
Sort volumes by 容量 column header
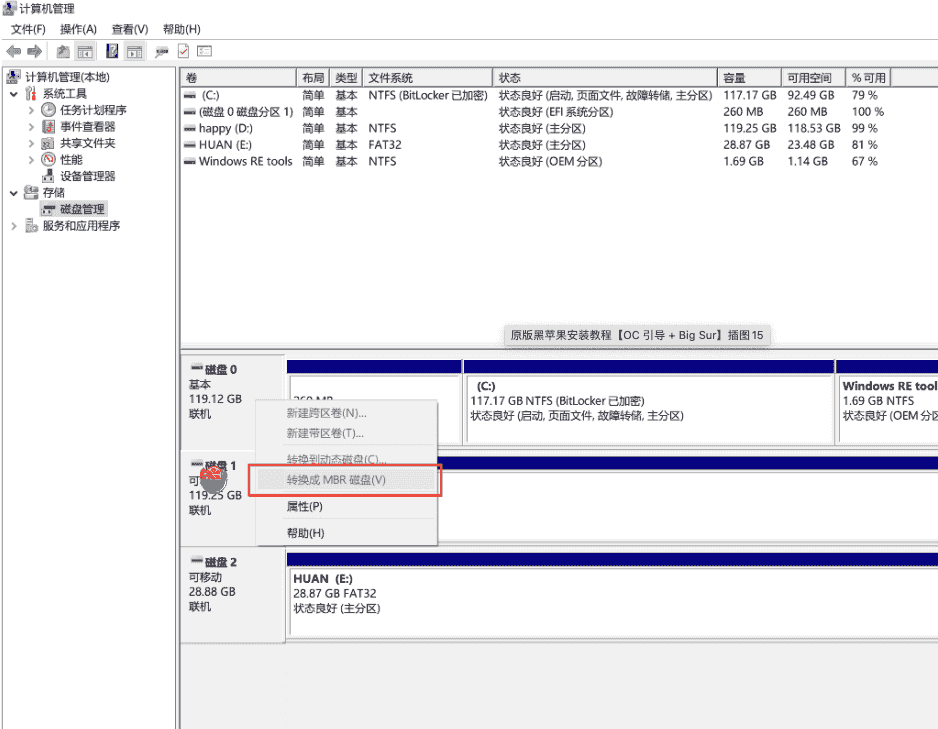point(734,78)
